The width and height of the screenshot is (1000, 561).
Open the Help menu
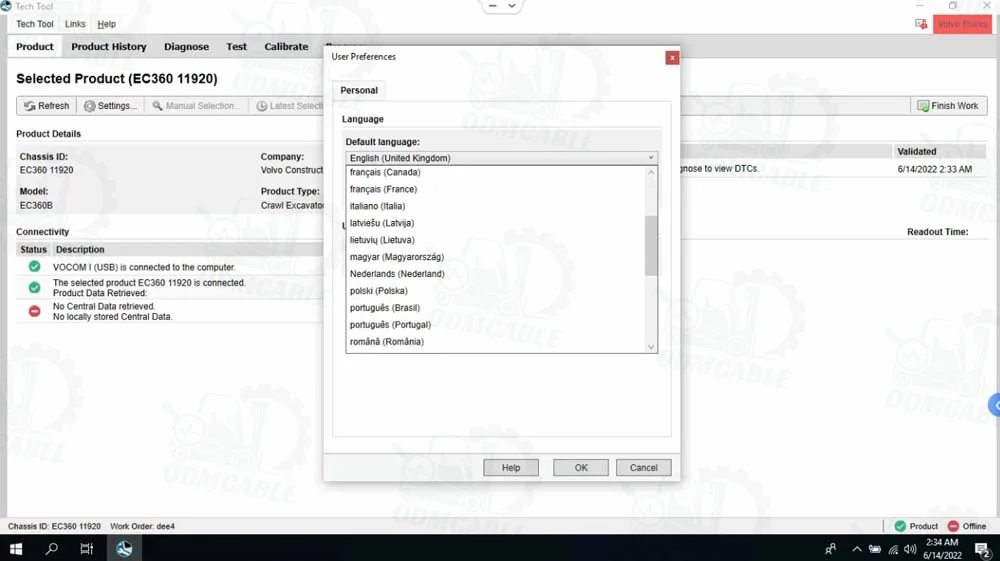point(107,24)
